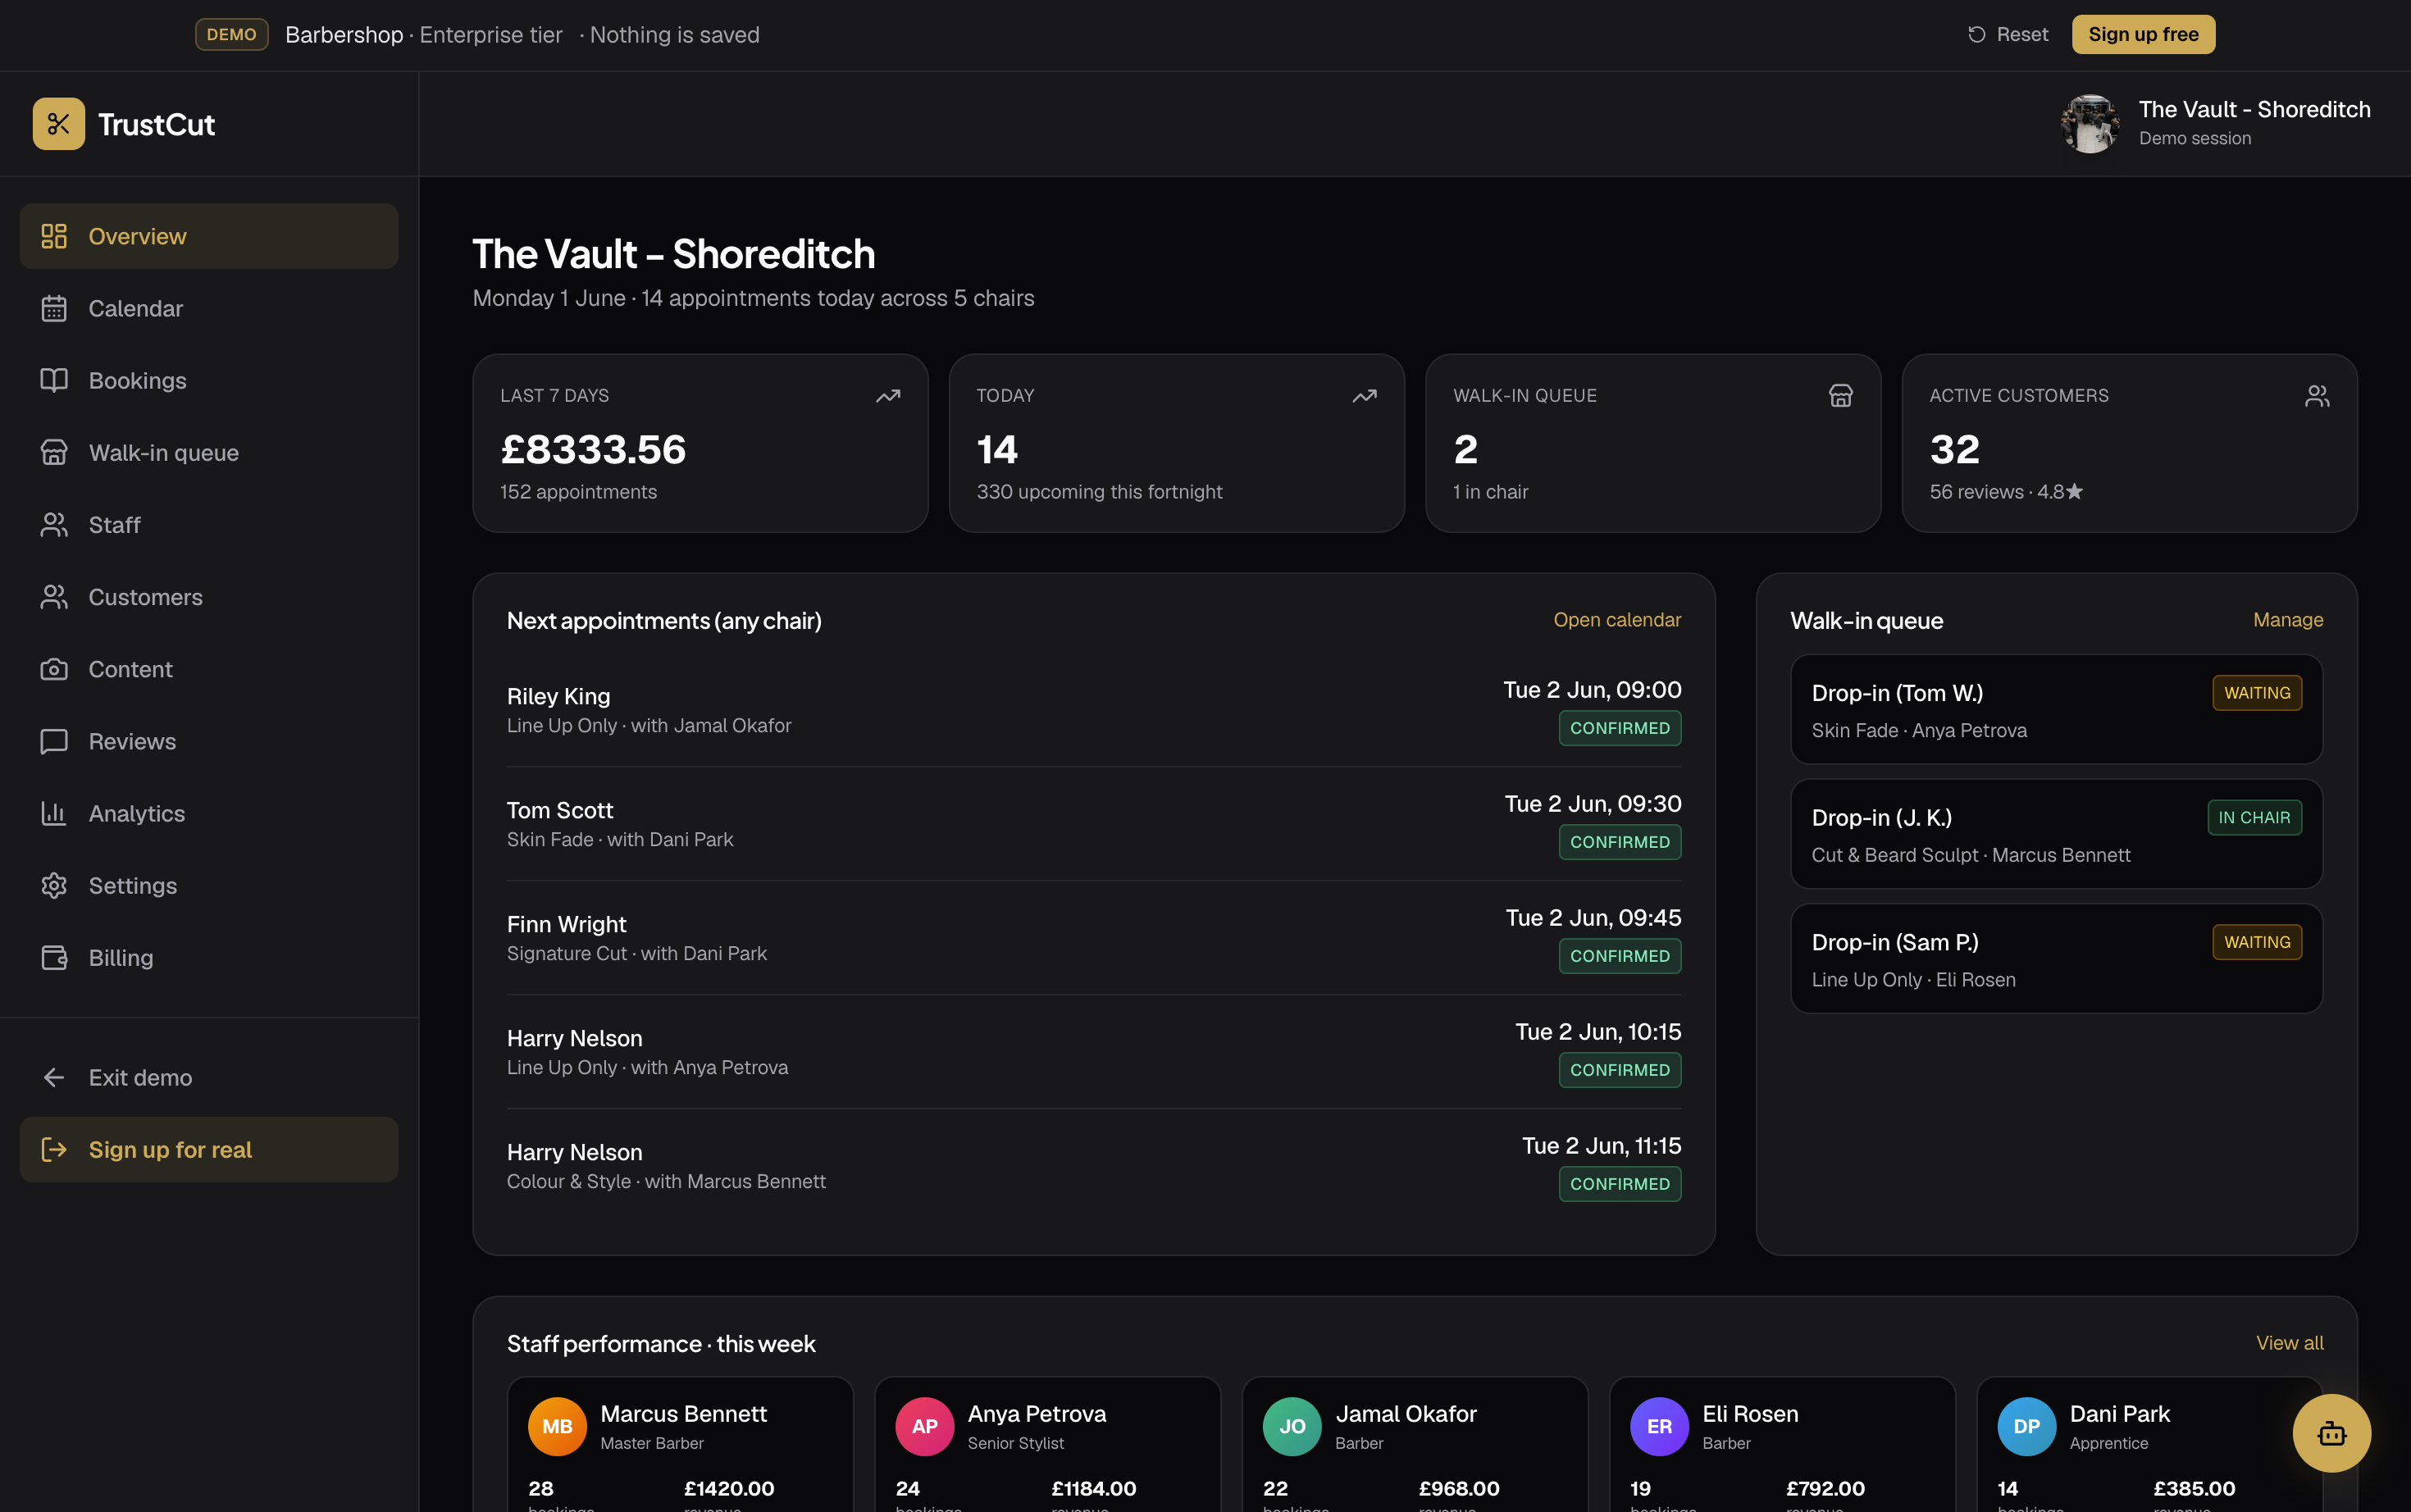This screenshot has width=2411, height=1512.
Task: Click the Settings gear icon in sidebar
Action: click(x=54, y=885)
